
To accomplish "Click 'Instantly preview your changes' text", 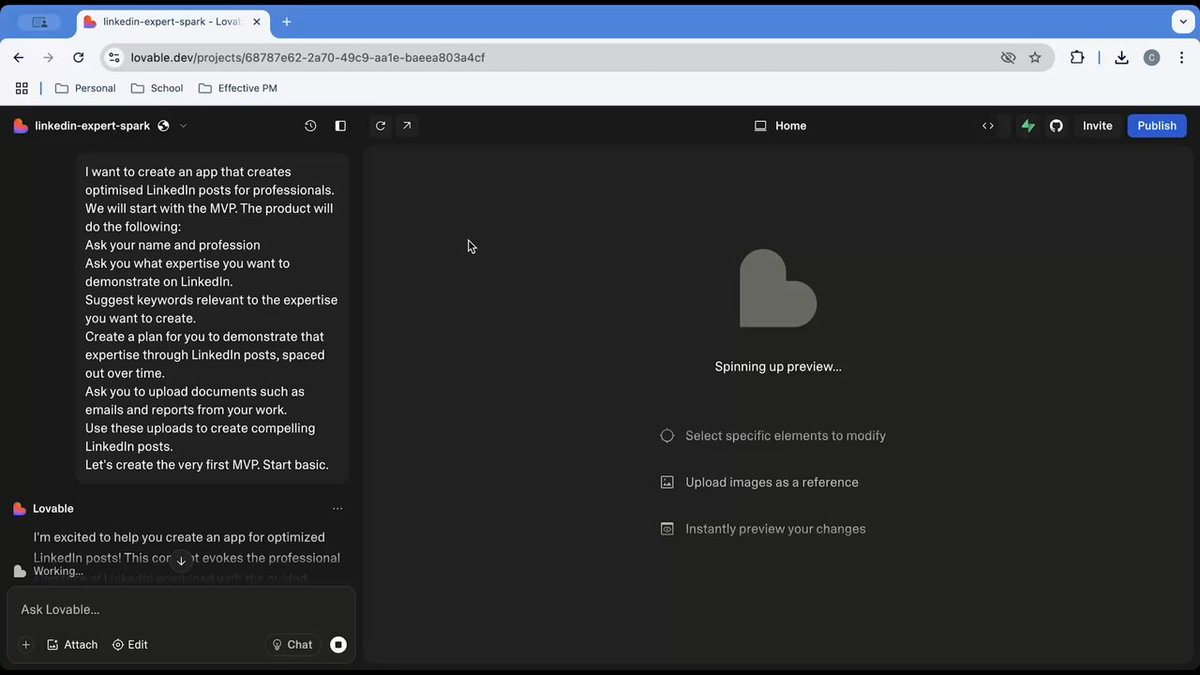I will click(776, 529).
